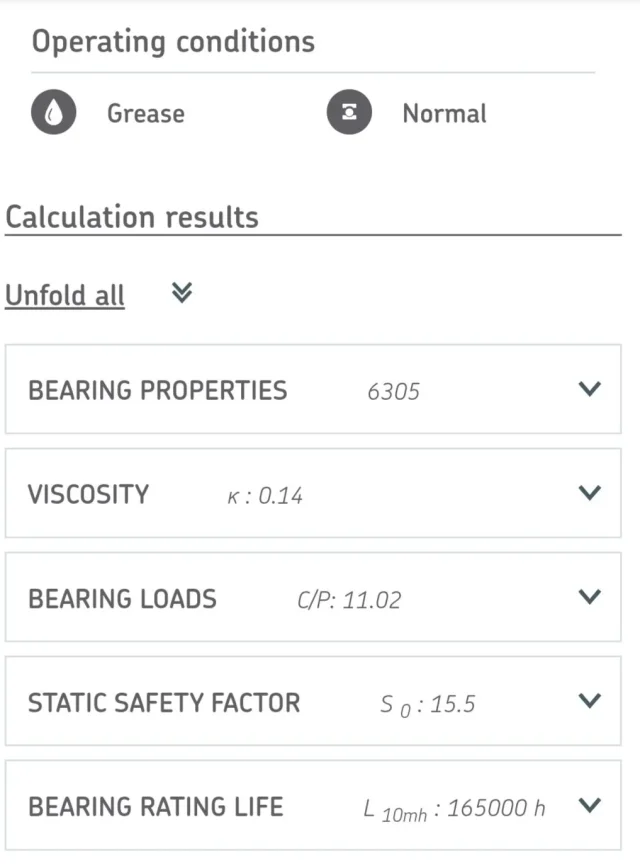The width and height of the screenshot is (640, 868).
Task: Expand the Viscosity section chevron
Action: point(590,493)
